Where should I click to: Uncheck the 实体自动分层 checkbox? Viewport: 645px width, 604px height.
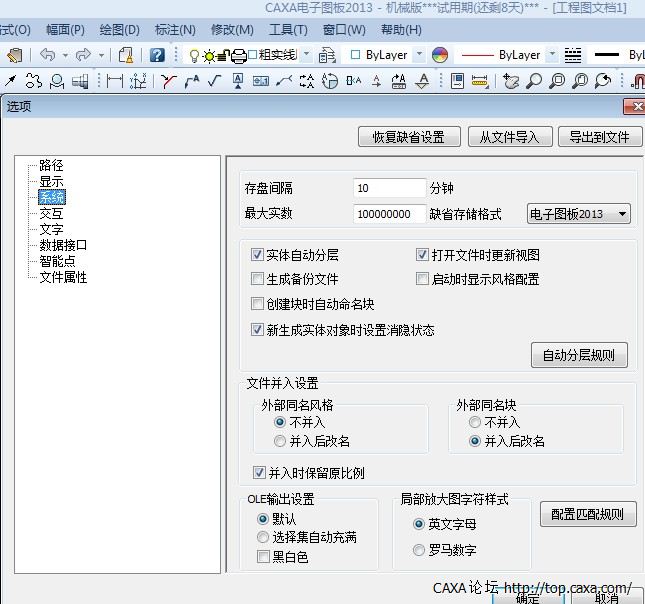tap(257, 255)
